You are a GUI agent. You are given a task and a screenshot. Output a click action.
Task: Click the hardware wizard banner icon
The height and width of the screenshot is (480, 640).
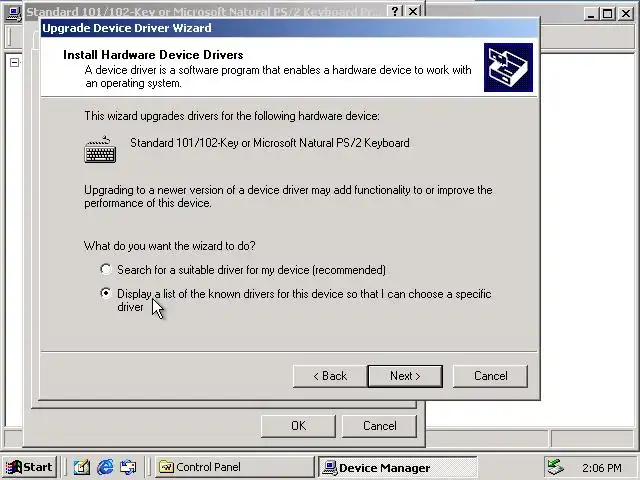coord(508,67)
